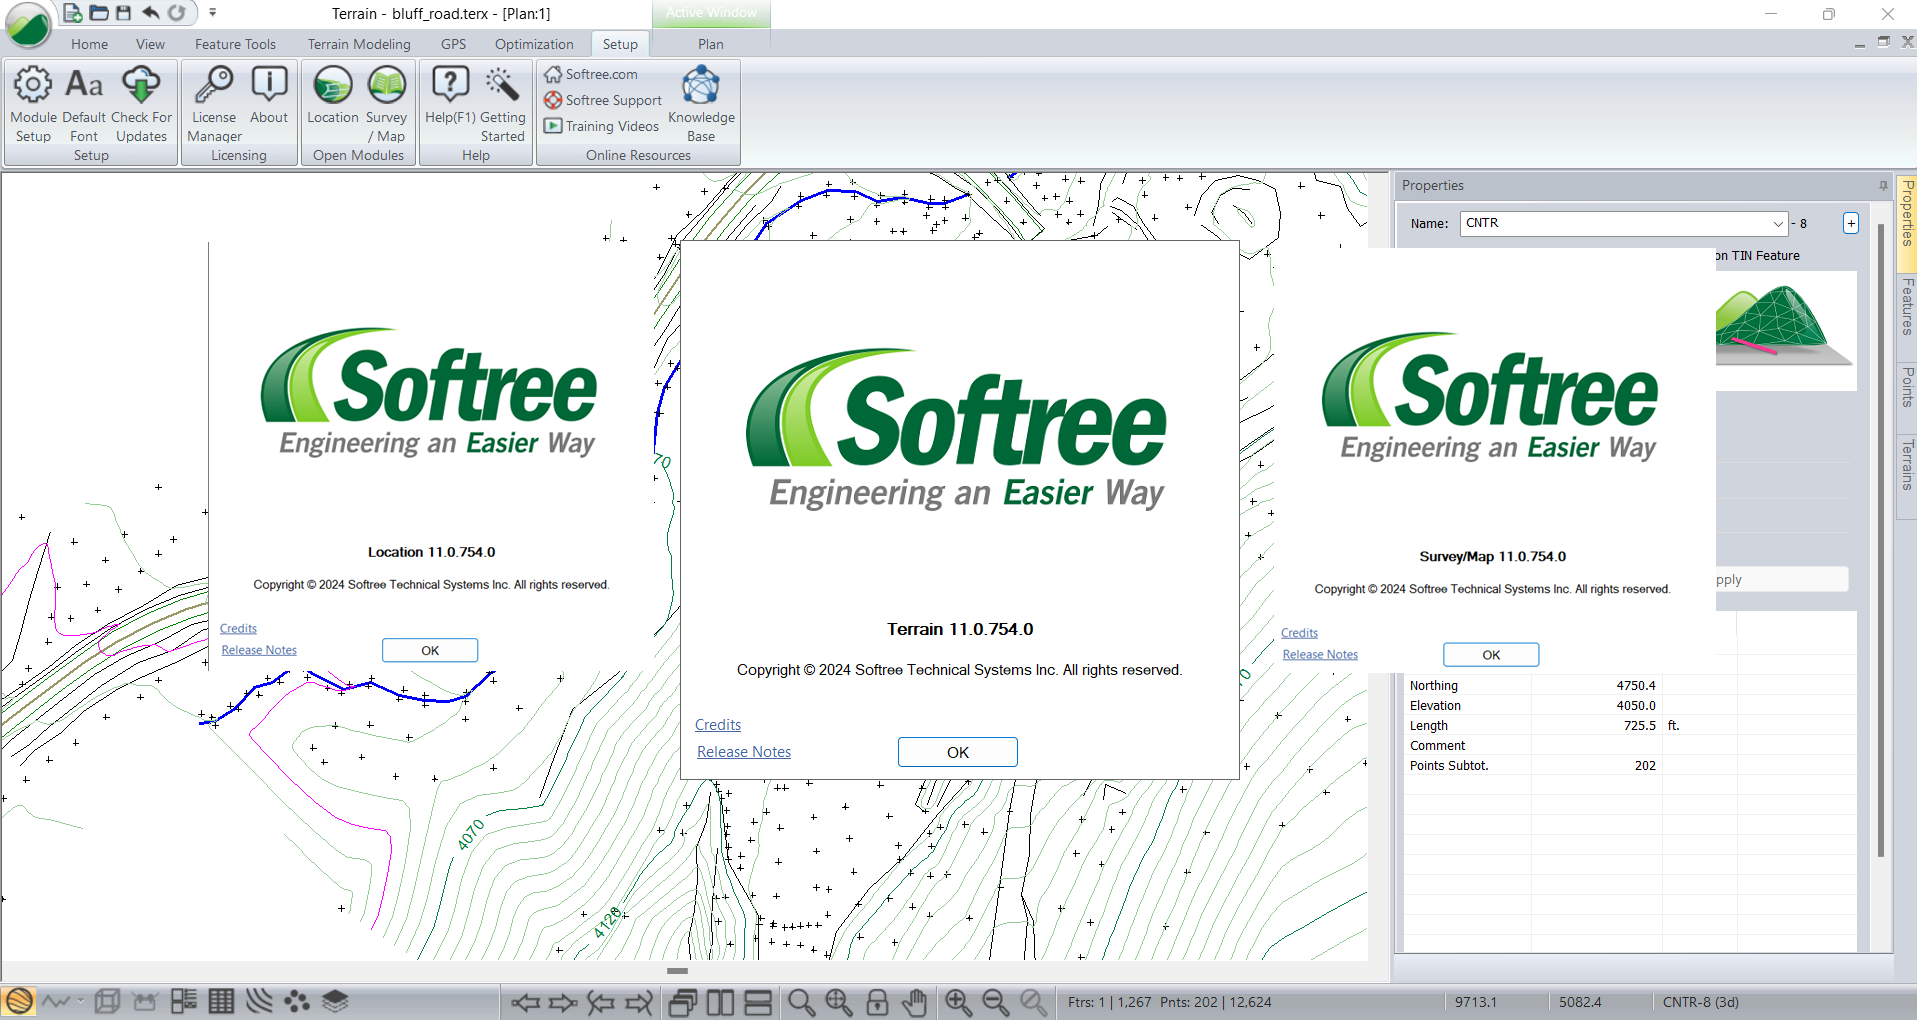Image resolution: width=1917 pixels, height=1020 pixels.
Task: Launch the Location module
Action: (x=333, y=96)
